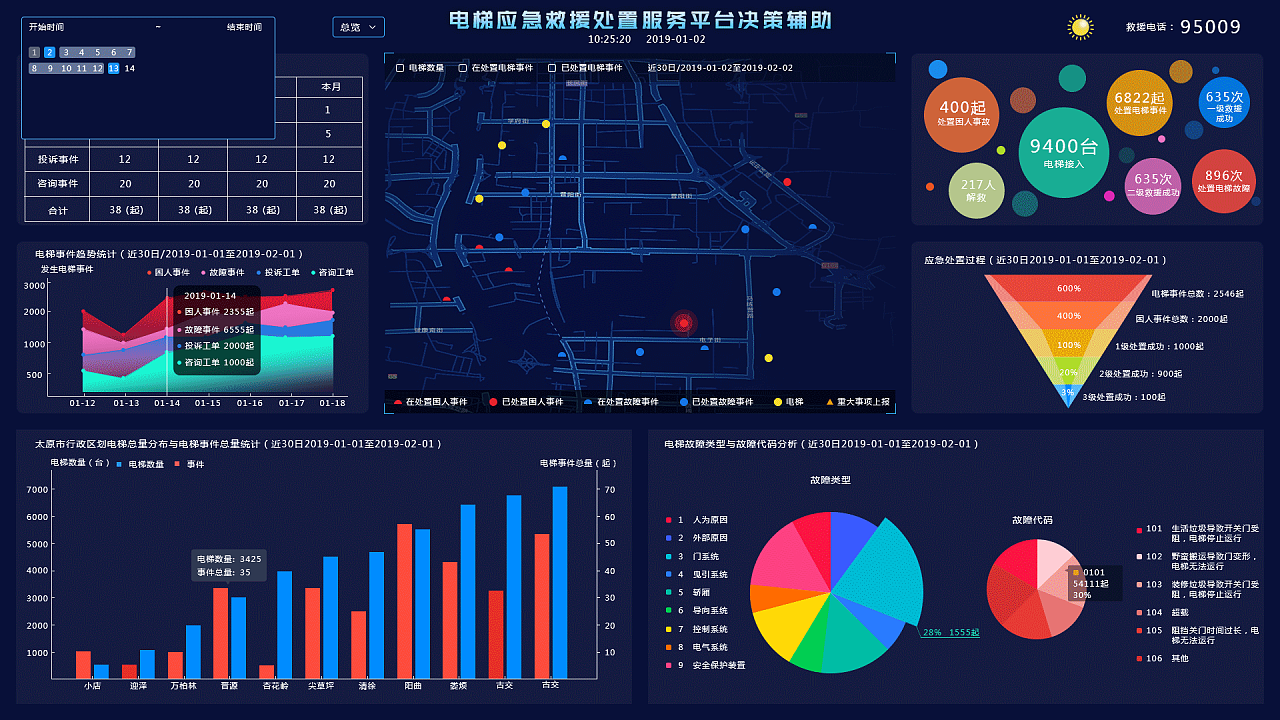
Task: Click the 896次 red fault bubble
Action: [1223, 181]
